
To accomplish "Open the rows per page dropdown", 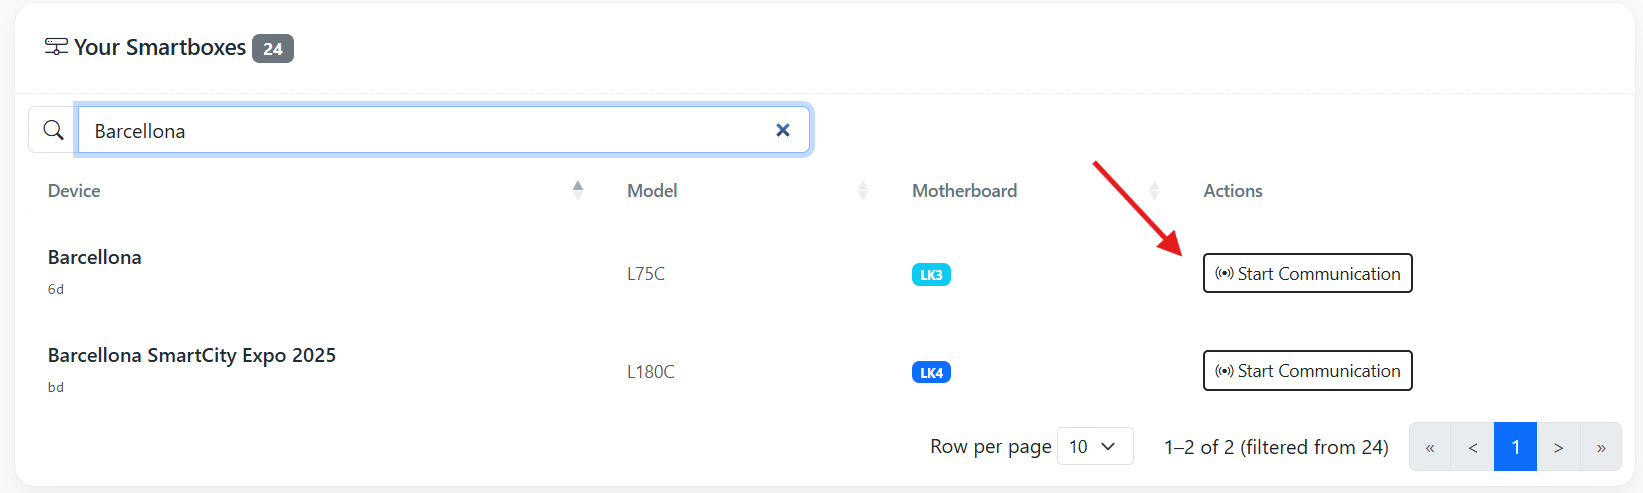I will (x=1094, y=447).
